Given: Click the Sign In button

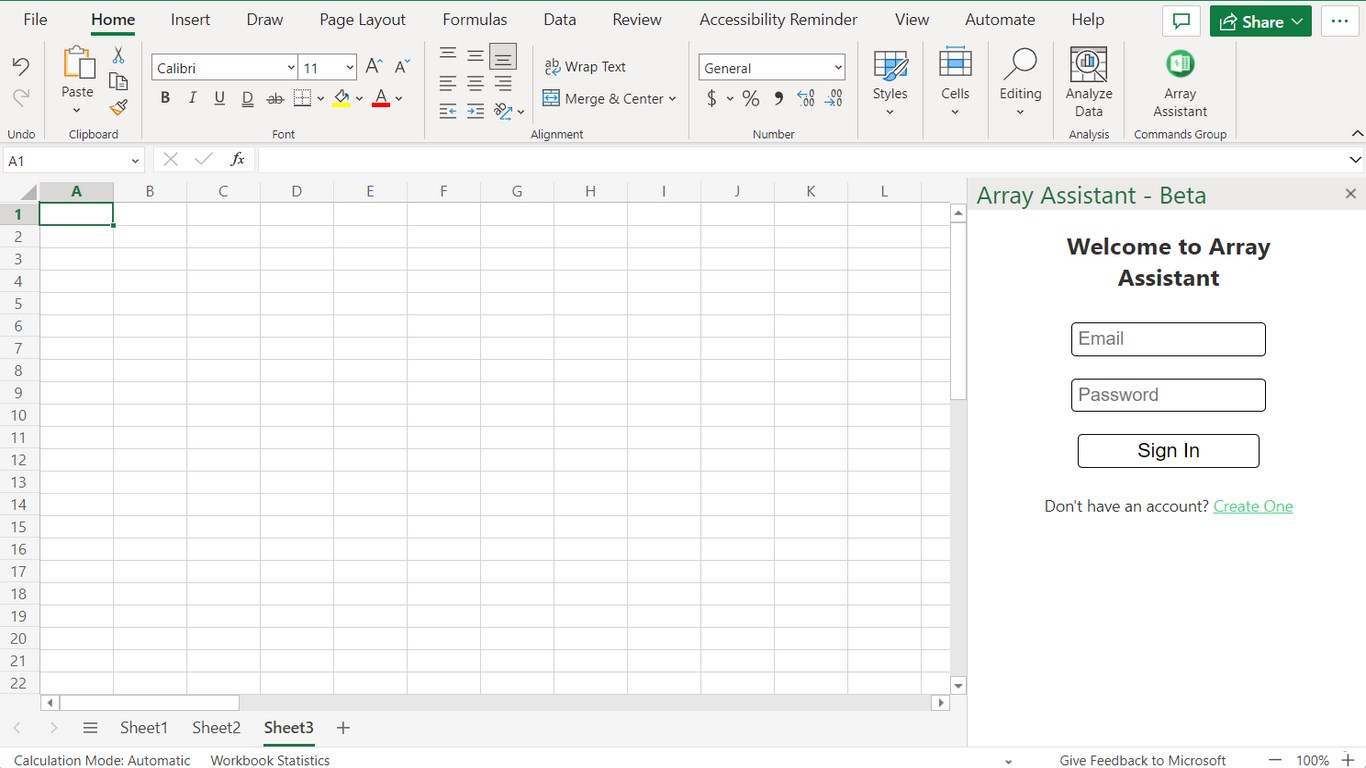Looking at the screenshot, I should coord(1168,451).
